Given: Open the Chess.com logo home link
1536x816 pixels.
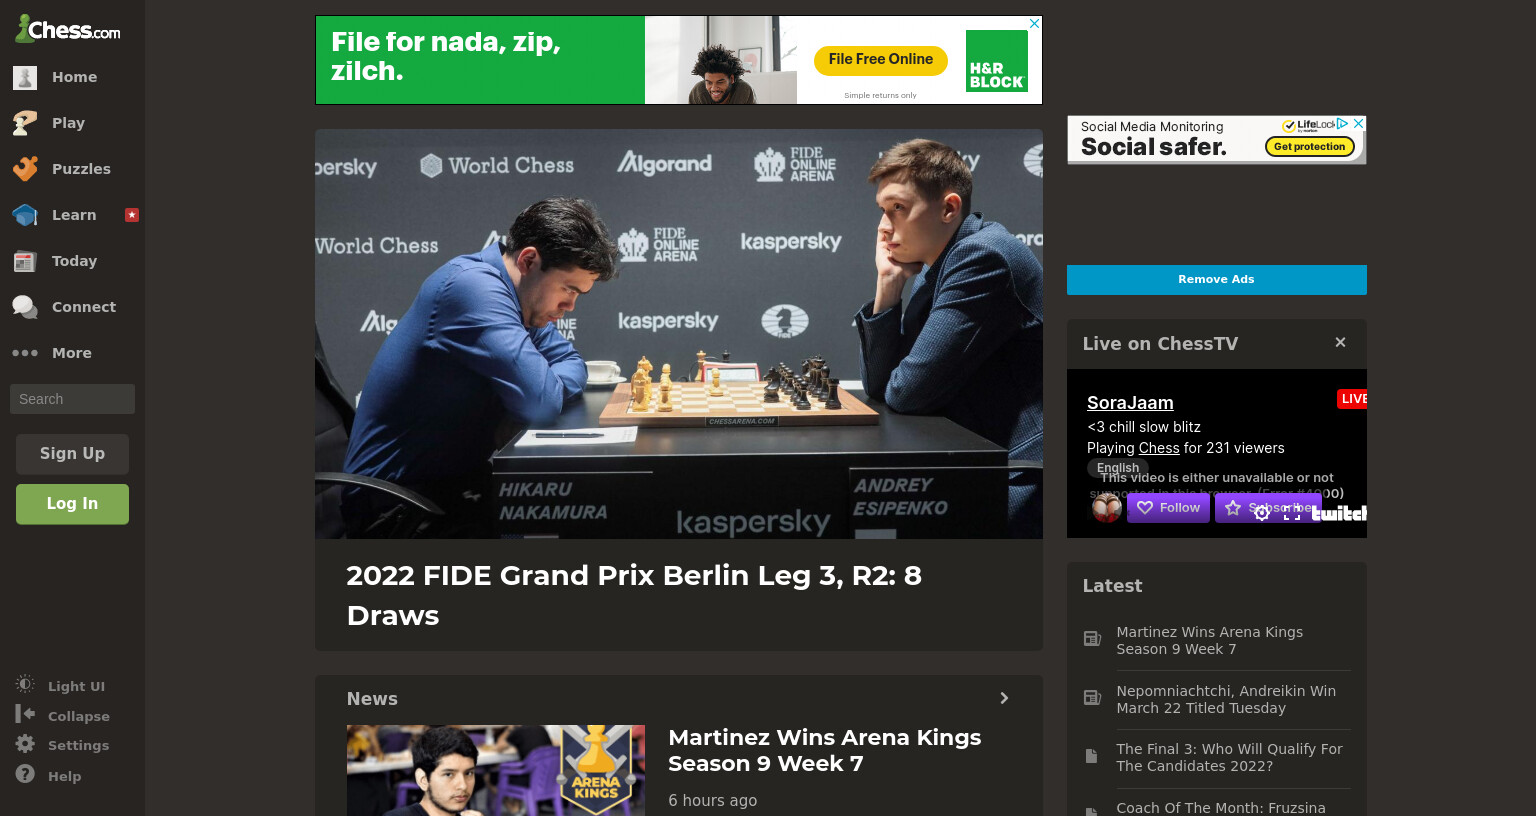Looking at the screenshot, I should tap(67, 29).
